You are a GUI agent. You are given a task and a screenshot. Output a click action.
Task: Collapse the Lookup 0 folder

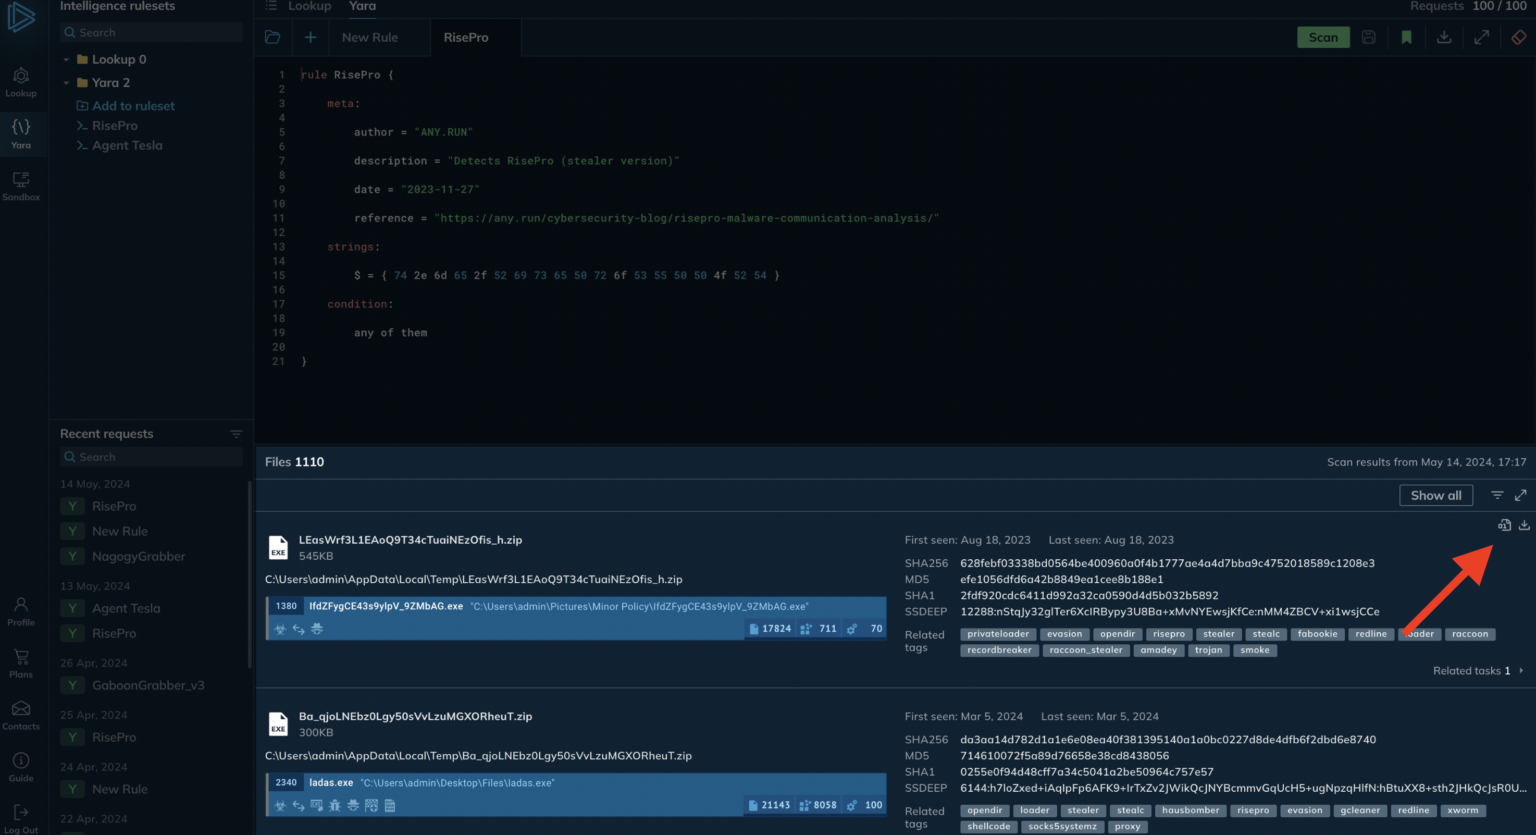coord(66,59)
